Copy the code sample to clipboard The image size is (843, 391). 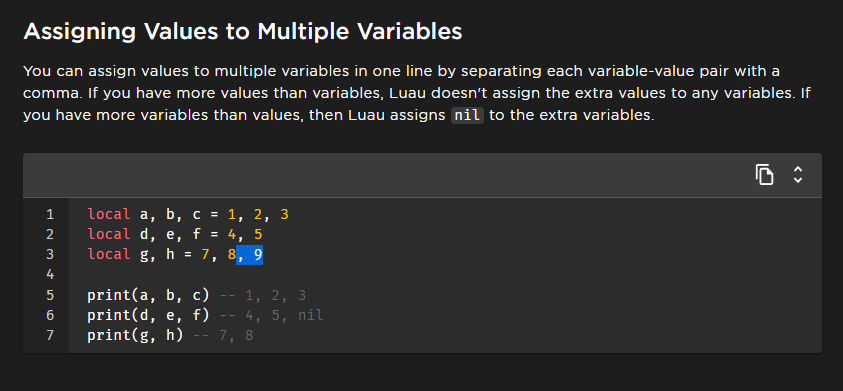click(764, 175)
